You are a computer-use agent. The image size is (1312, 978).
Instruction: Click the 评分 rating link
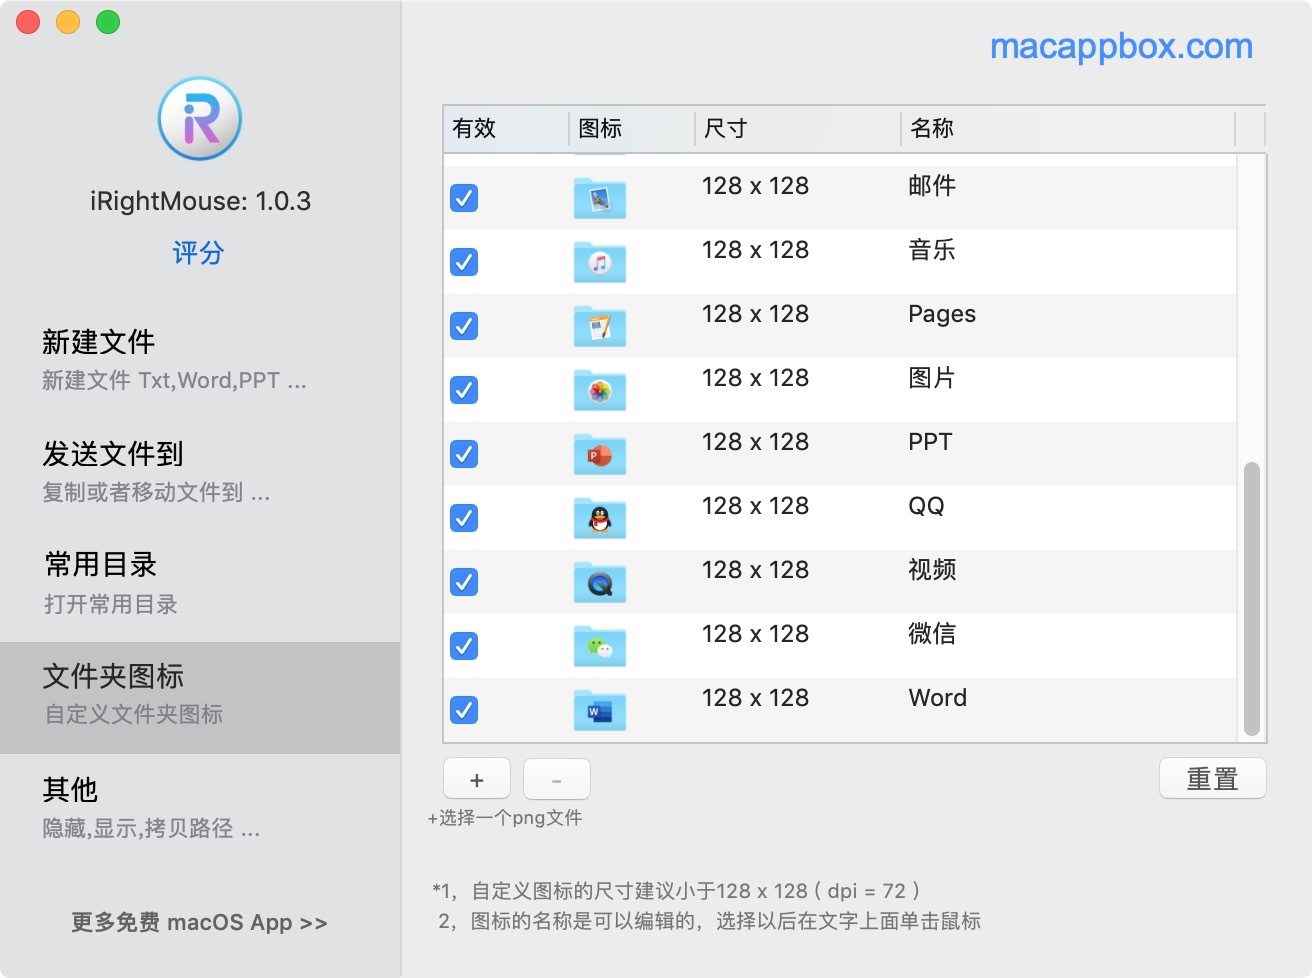[198, 252]
